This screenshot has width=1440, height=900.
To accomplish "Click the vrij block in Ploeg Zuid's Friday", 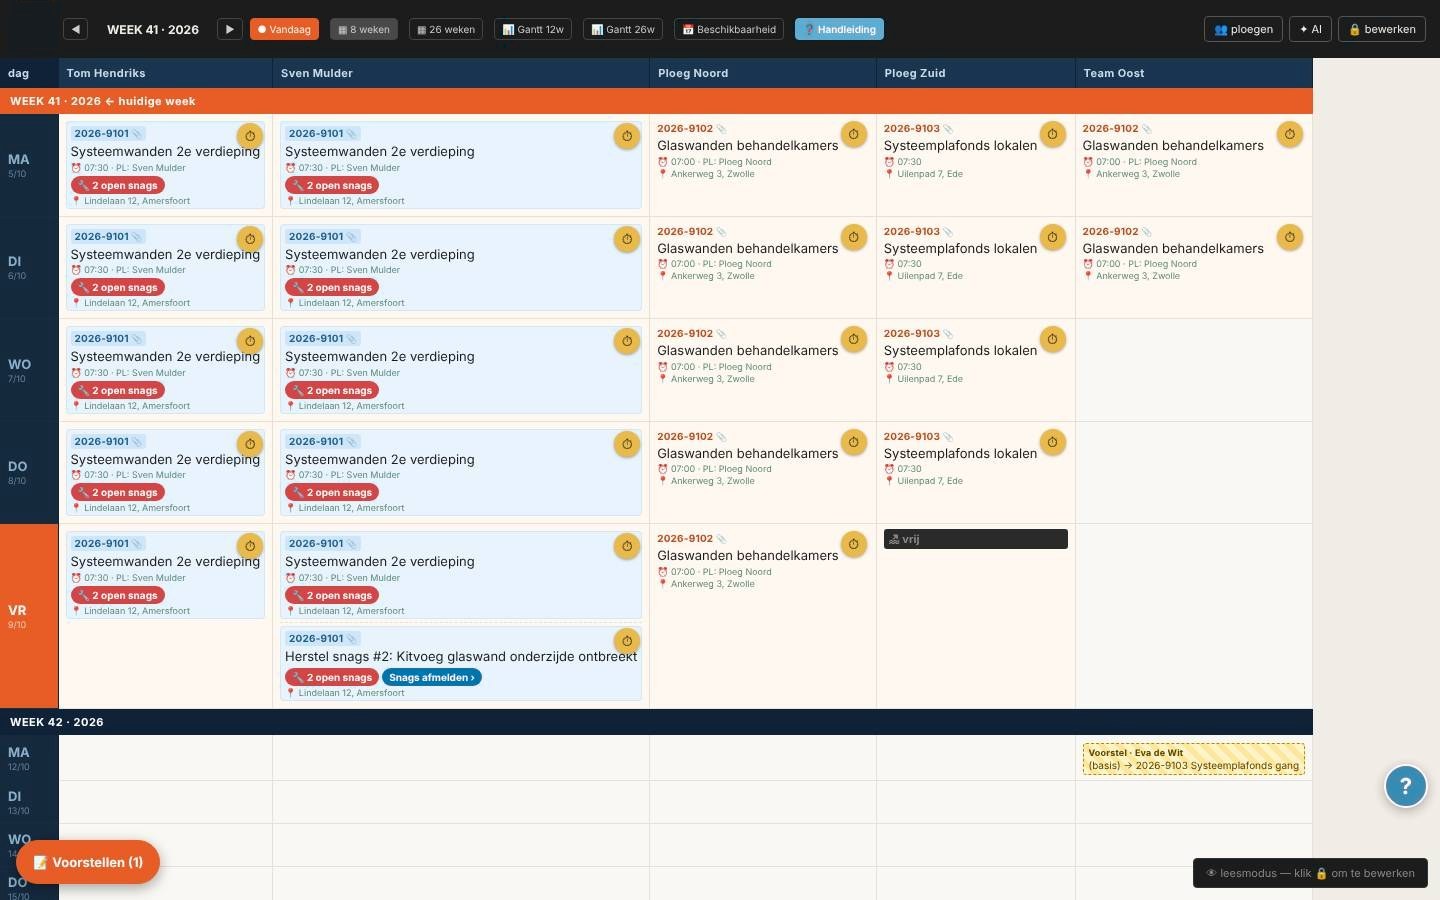I will [976, 539].
